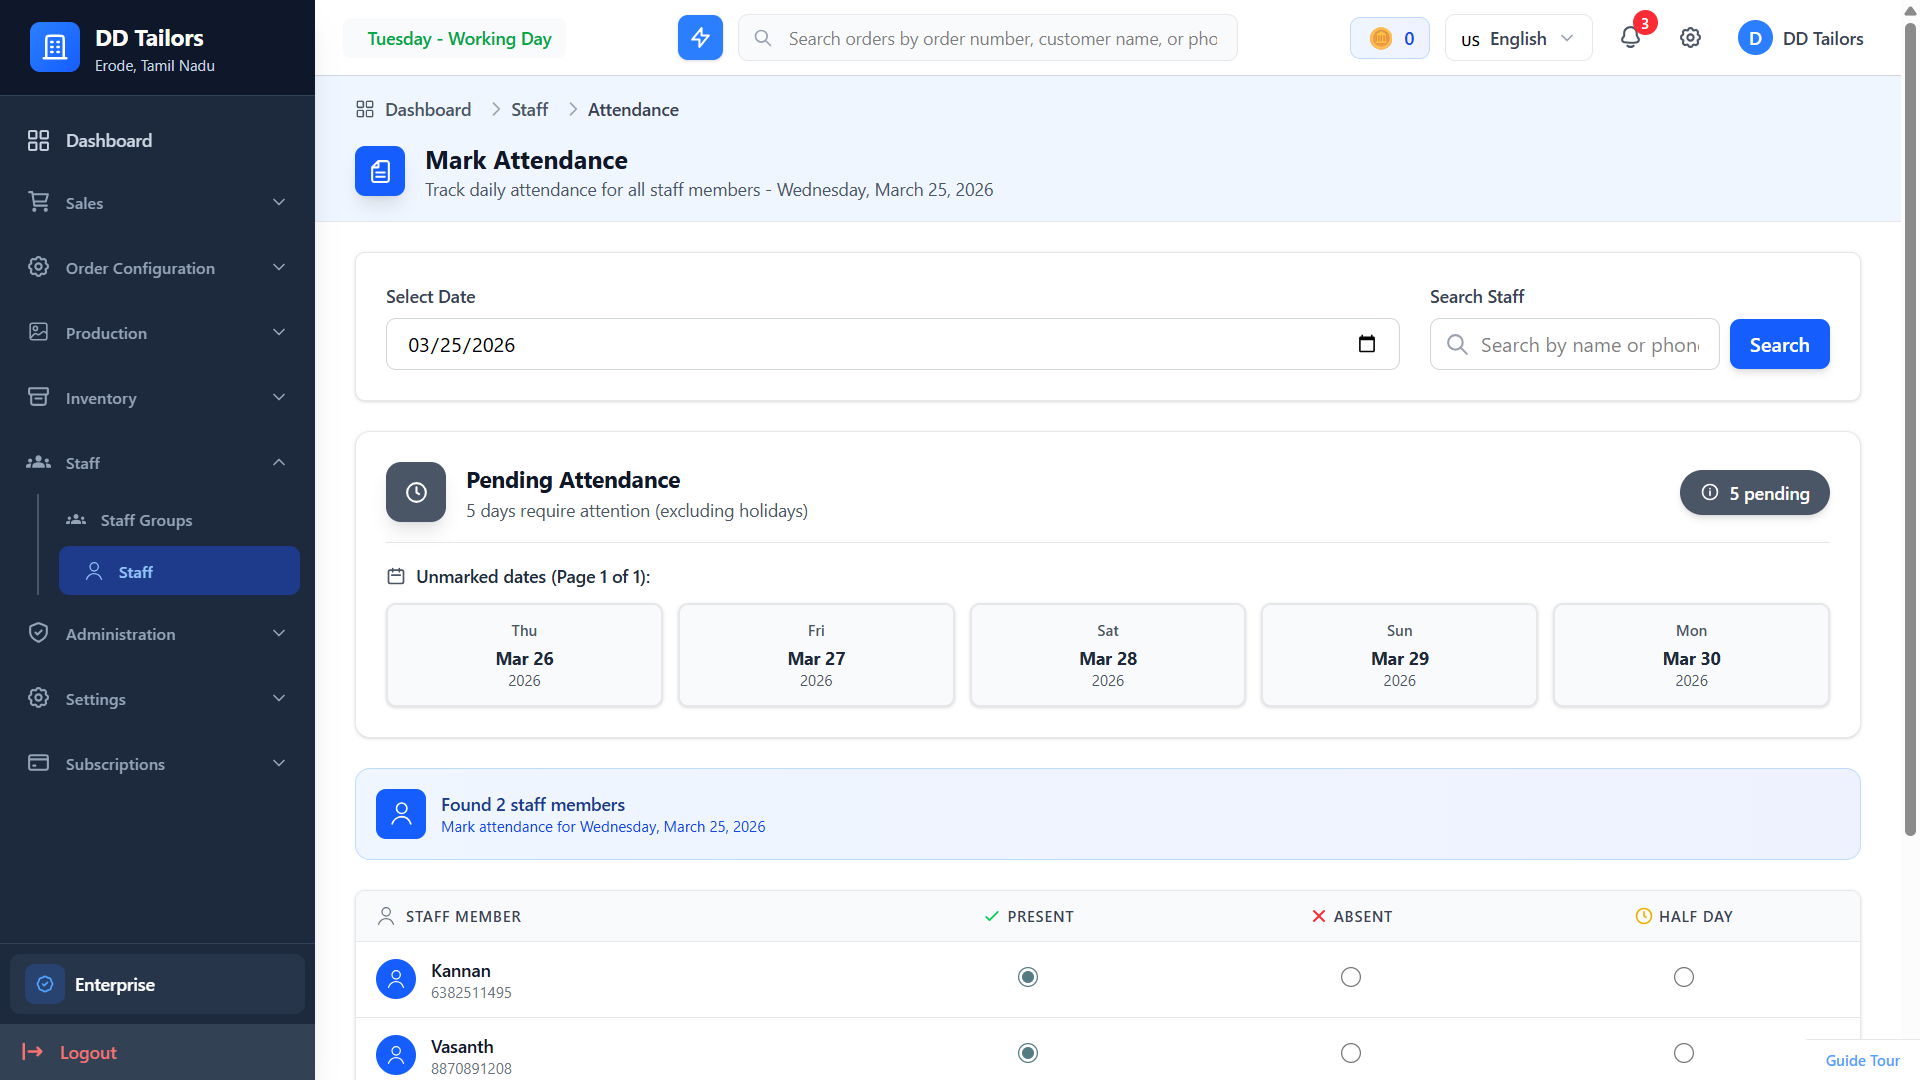Go to Dashboard breadcrumb link
Image resolution: width=1920 pixels, height=1080 pixels.
point(428,109)
